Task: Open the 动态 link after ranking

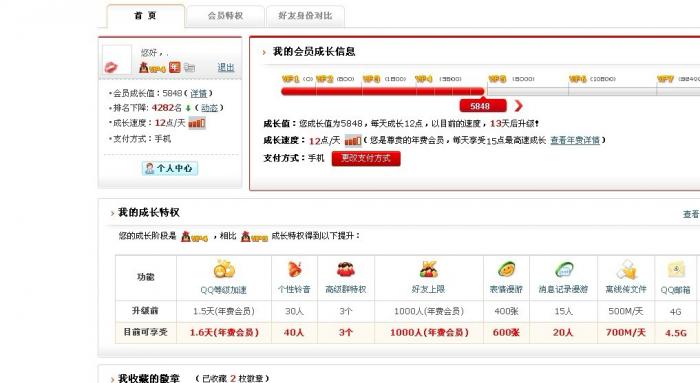Action: click(x=209, y=108)
